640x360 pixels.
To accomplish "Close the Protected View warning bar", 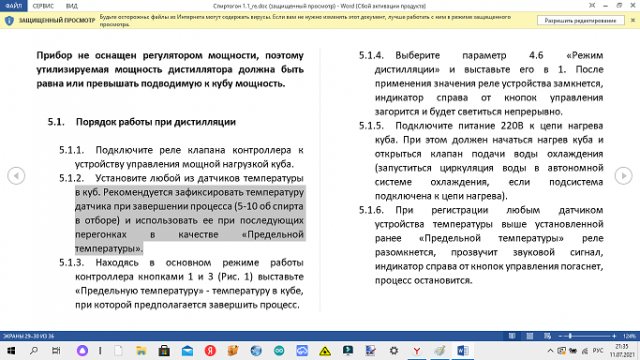I will coord(633,20).
